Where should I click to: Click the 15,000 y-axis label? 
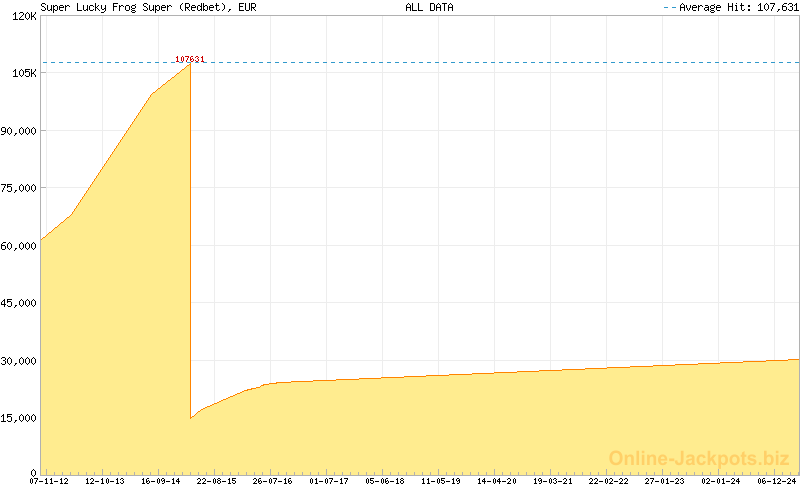point(19,418)
